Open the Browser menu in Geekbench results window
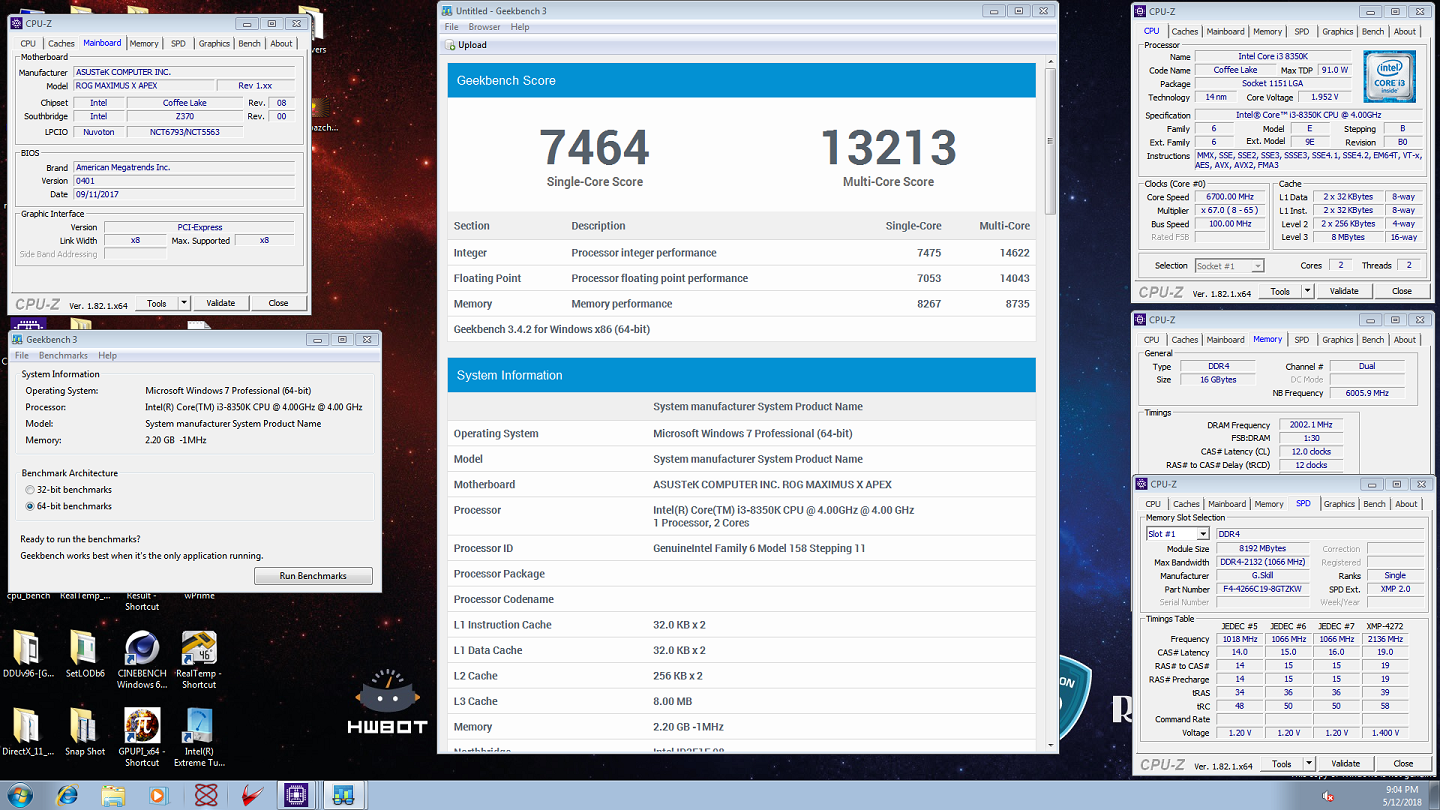 coord(484,27)
